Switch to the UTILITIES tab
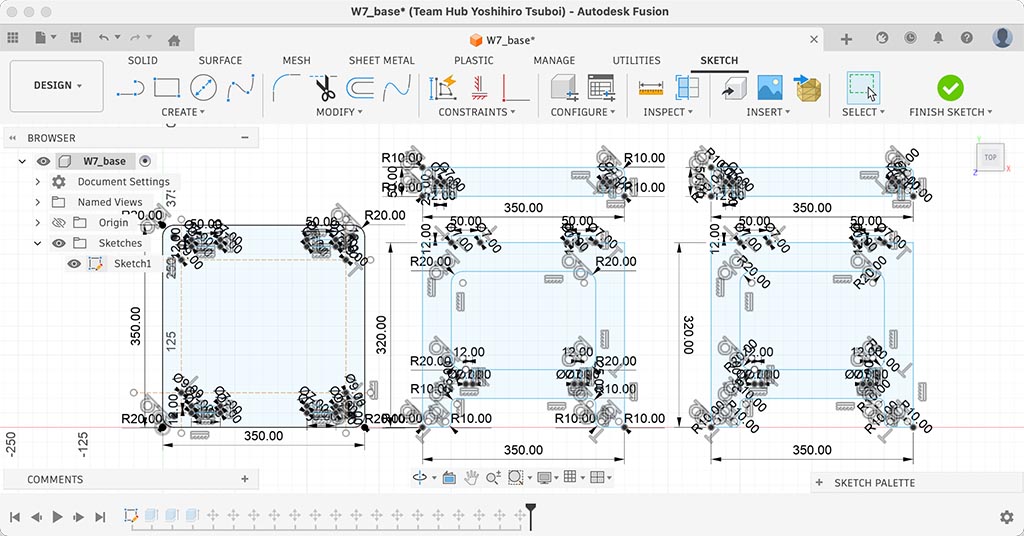The height and width of the screenshot is (536, 1024). 636,60
